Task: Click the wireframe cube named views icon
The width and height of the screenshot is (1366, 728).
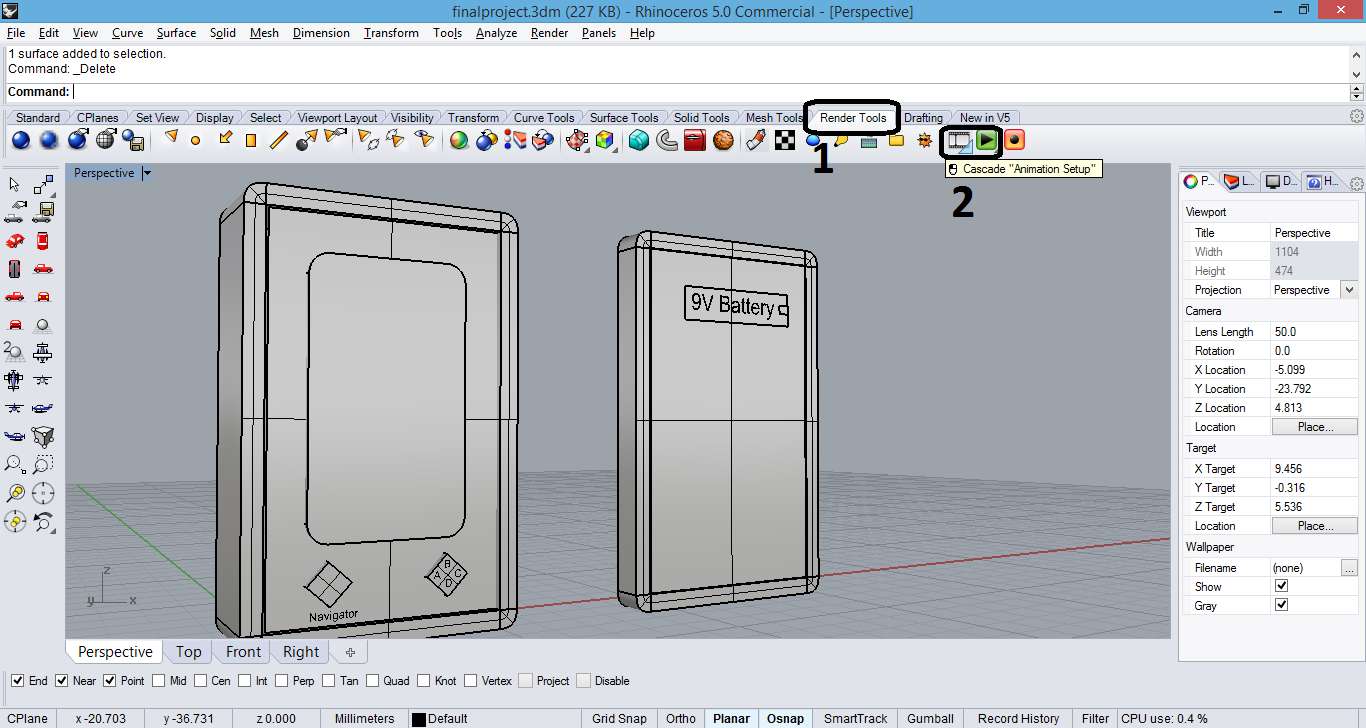Action: click(43, 436)
